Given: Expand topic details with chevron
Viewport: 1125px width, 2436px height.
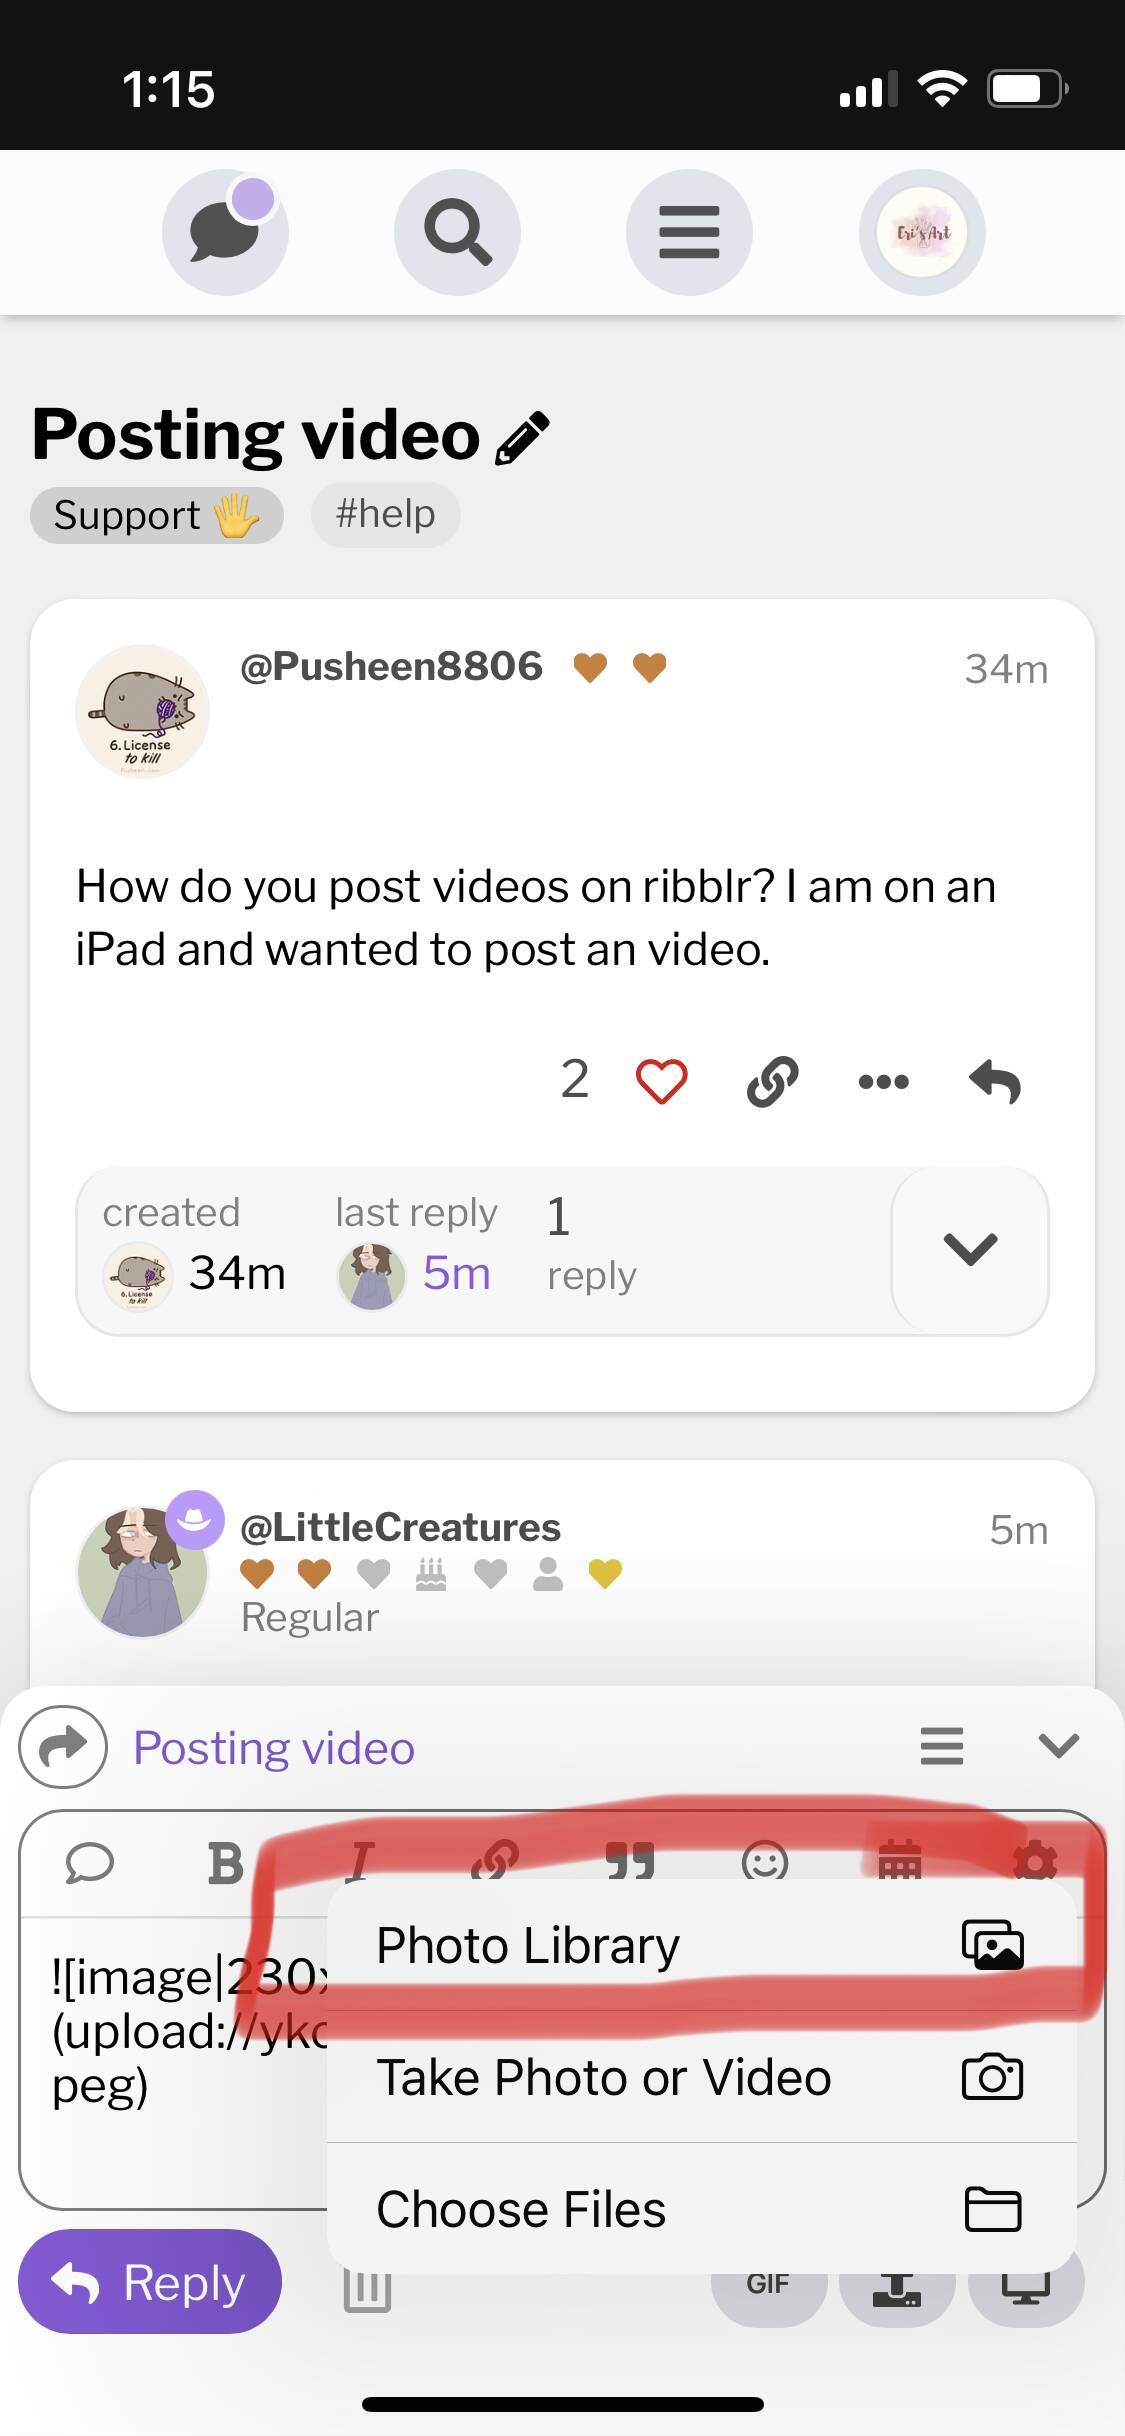Looking at the screenshot, I should (969, 1249).
